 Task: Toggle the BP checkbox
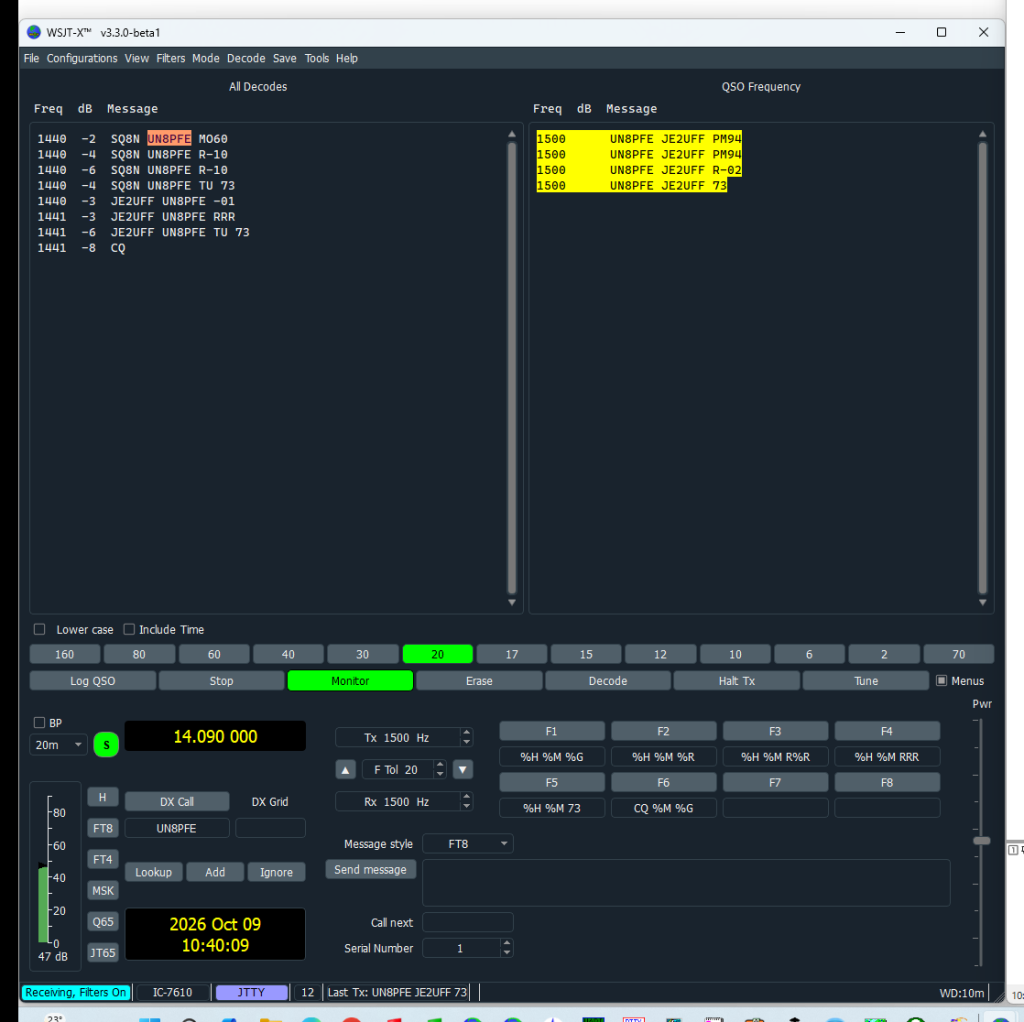pos(39,722)
